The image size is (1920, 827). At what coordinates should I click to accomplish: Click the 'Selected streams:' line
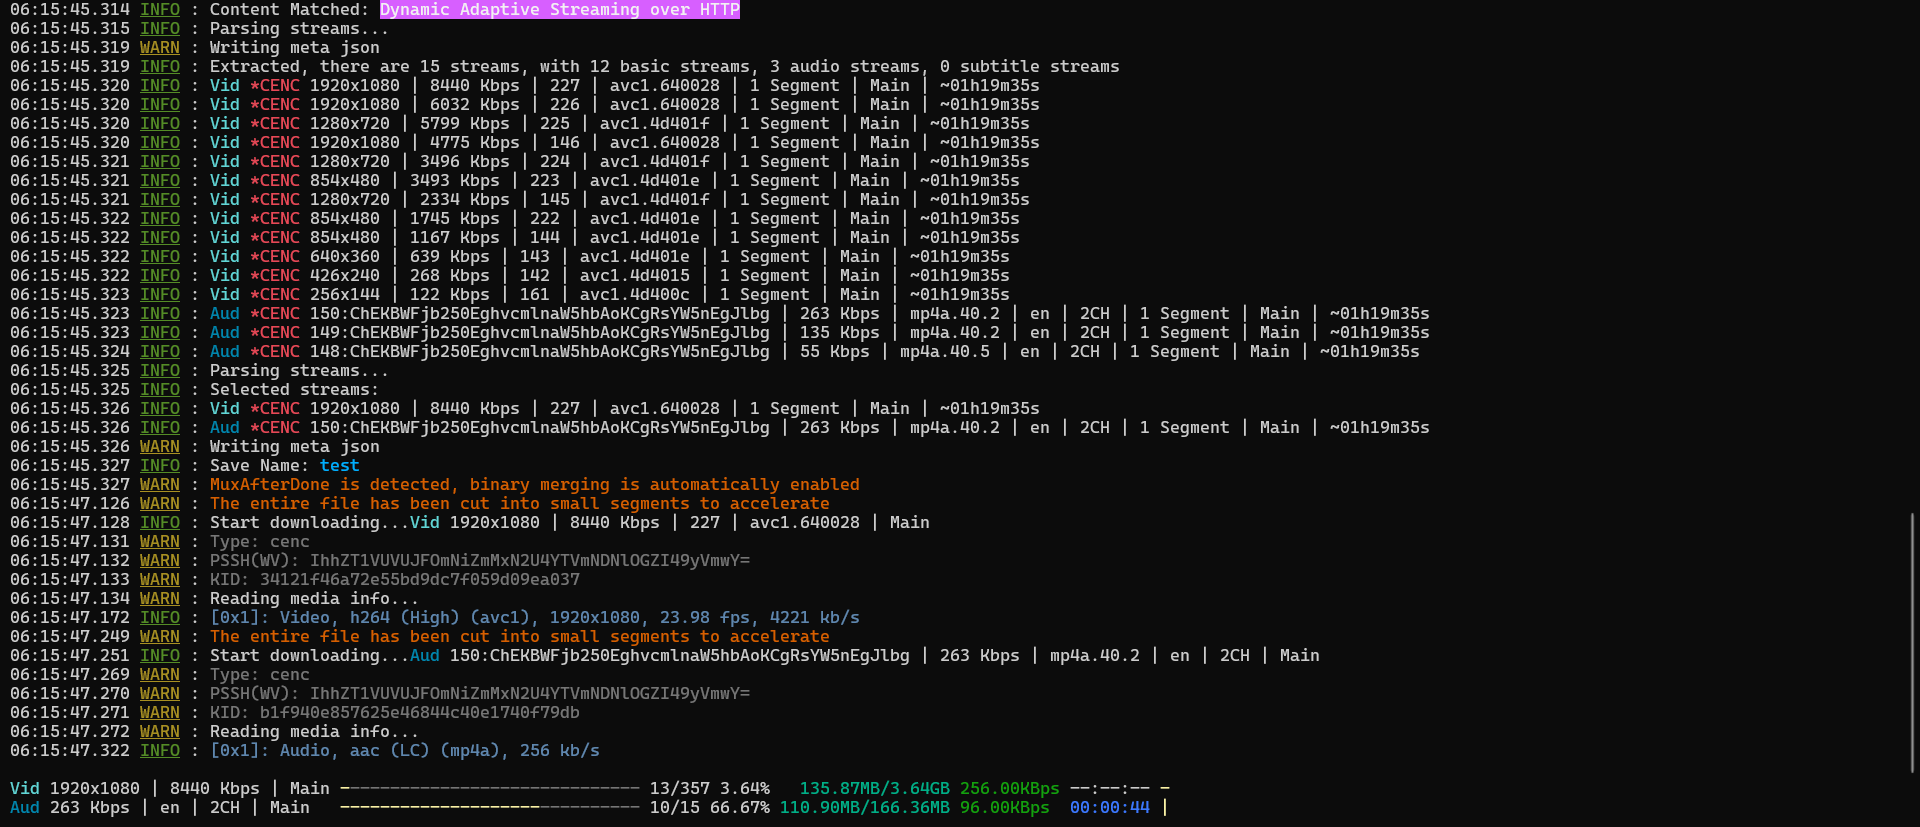[295, 390]
